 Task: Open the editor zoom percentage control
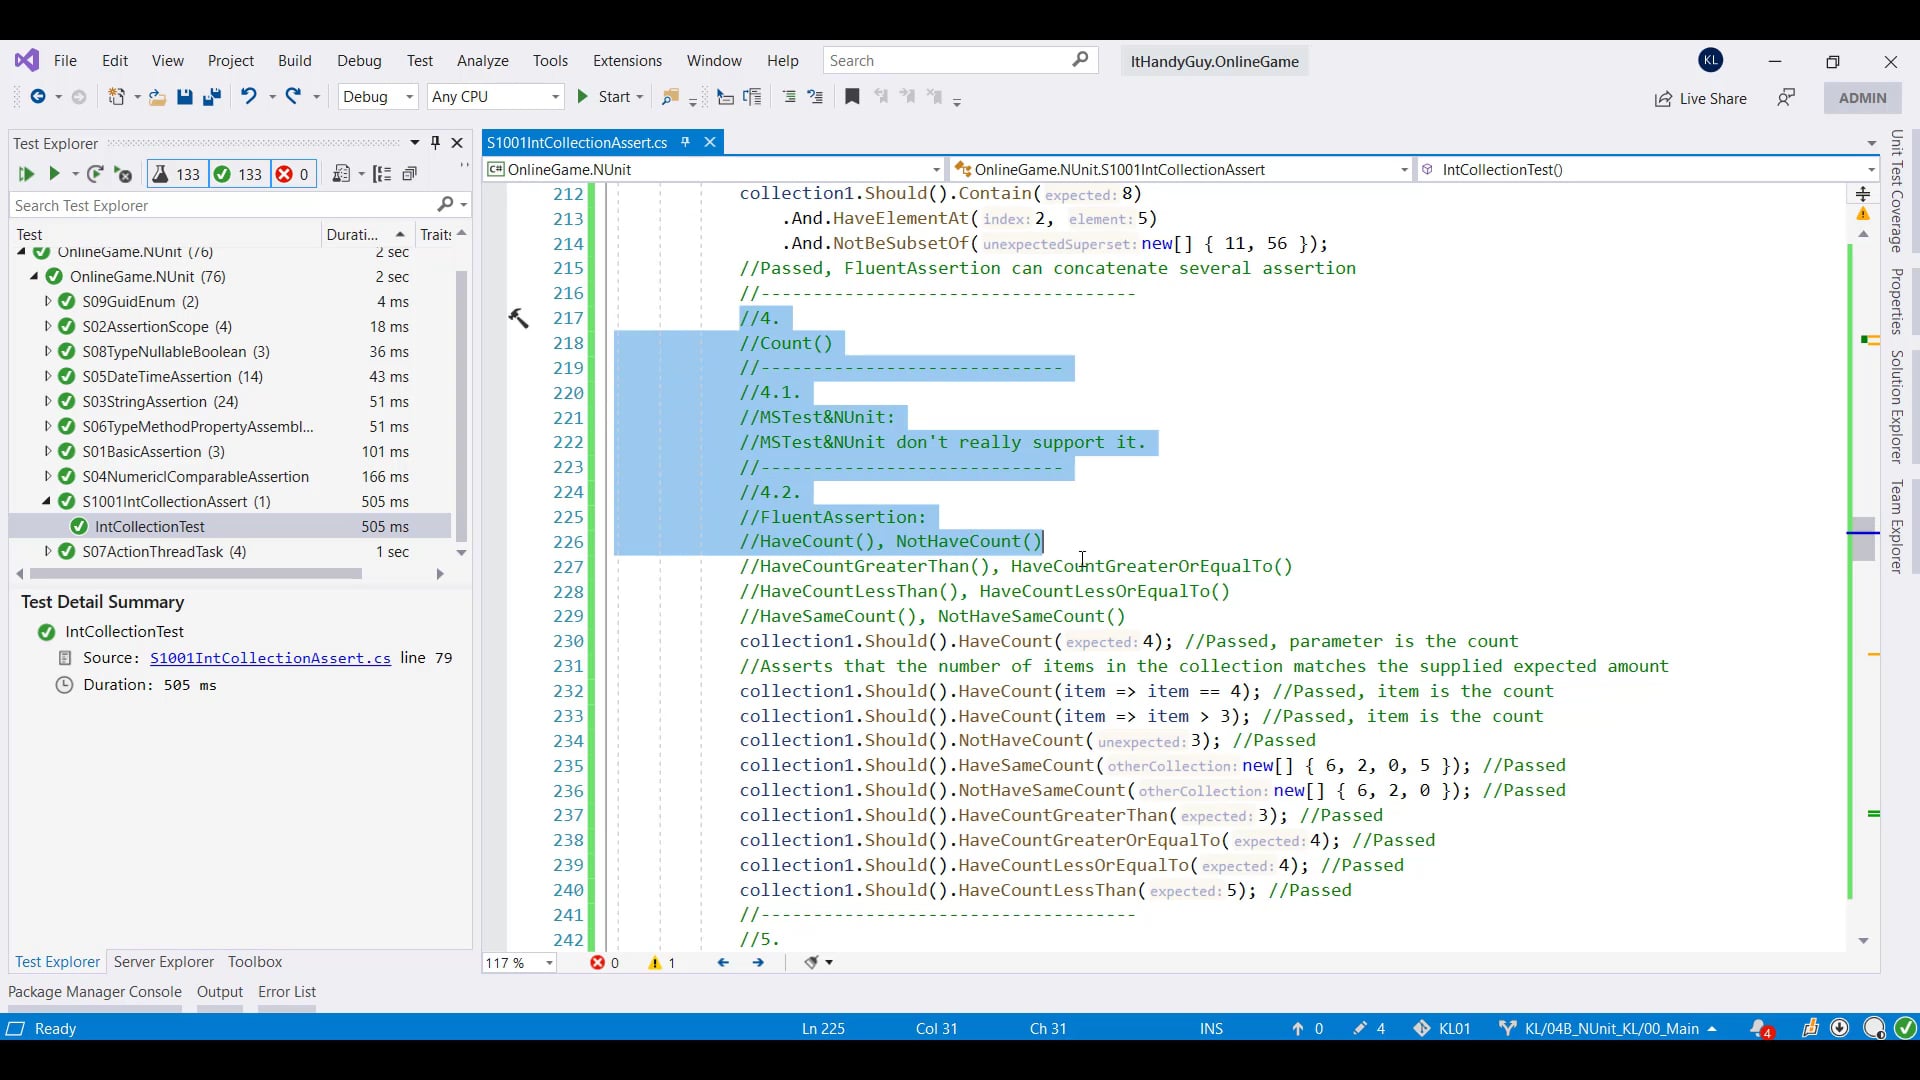[518, 963]
